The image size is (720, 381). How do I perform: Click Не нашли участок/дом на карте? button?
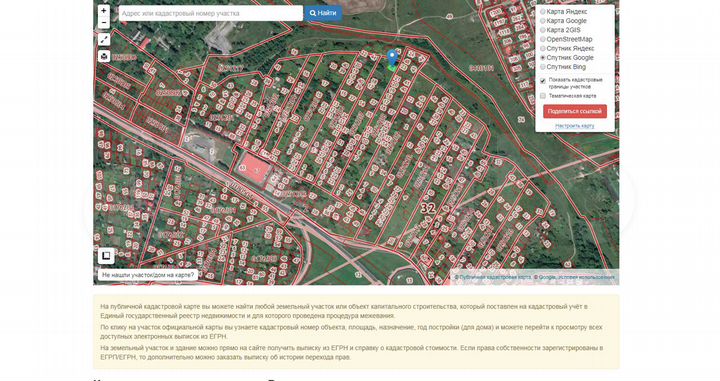click(148, 275)
